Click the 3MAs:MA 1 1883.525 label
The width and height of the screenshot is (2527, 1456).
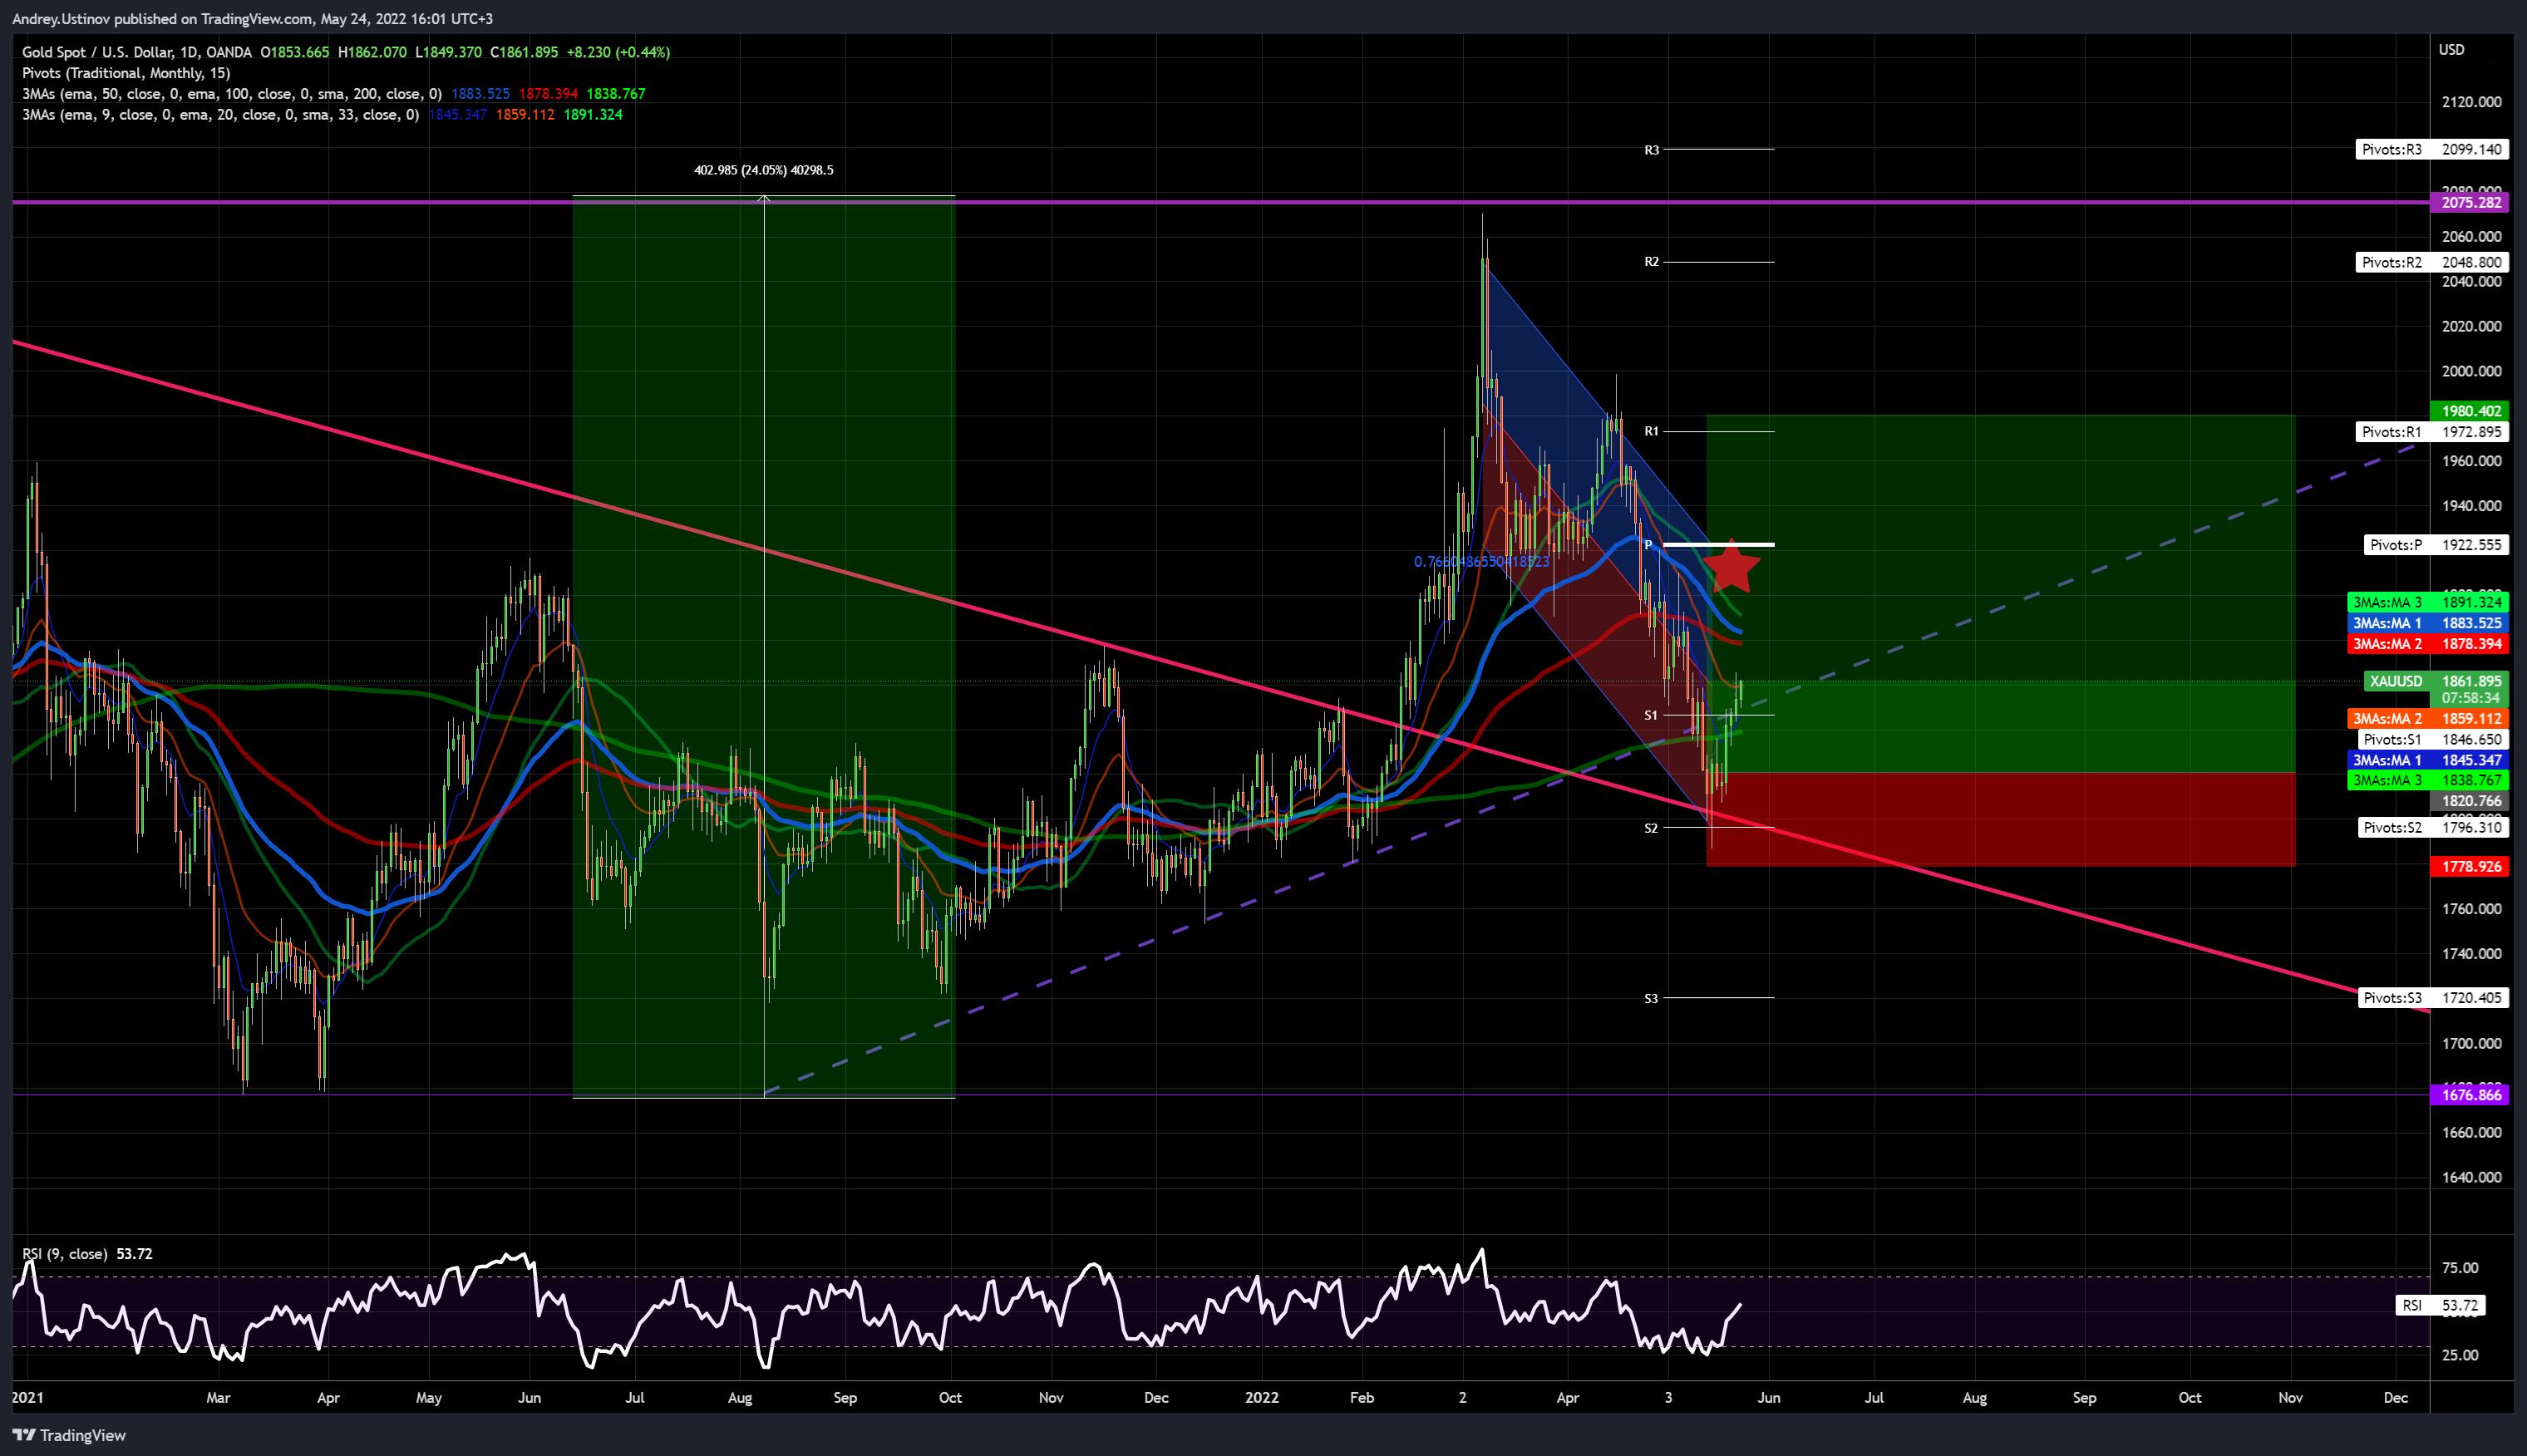tap(2427, 624)
